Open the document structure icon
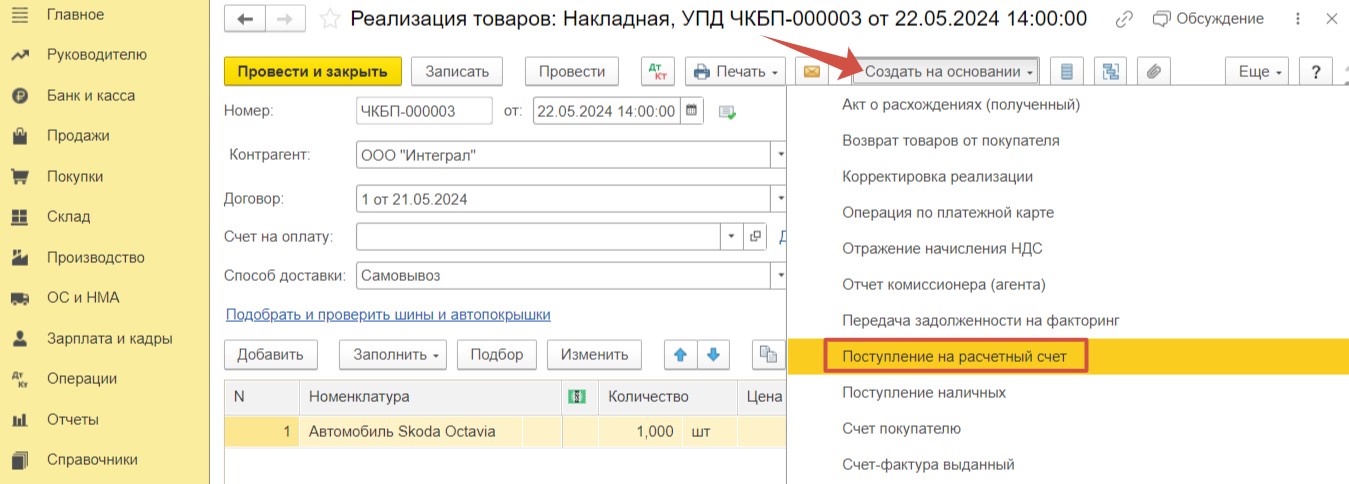Viewport: 1349px width, 484px height. pyautogui.click(x=1110, y=72)
